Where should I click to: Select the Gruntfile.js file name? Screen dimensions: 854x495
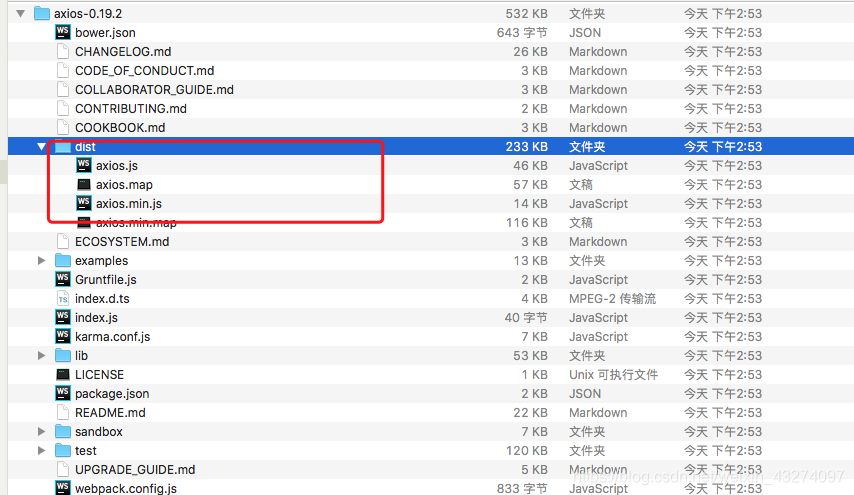(x=106, y=280)
